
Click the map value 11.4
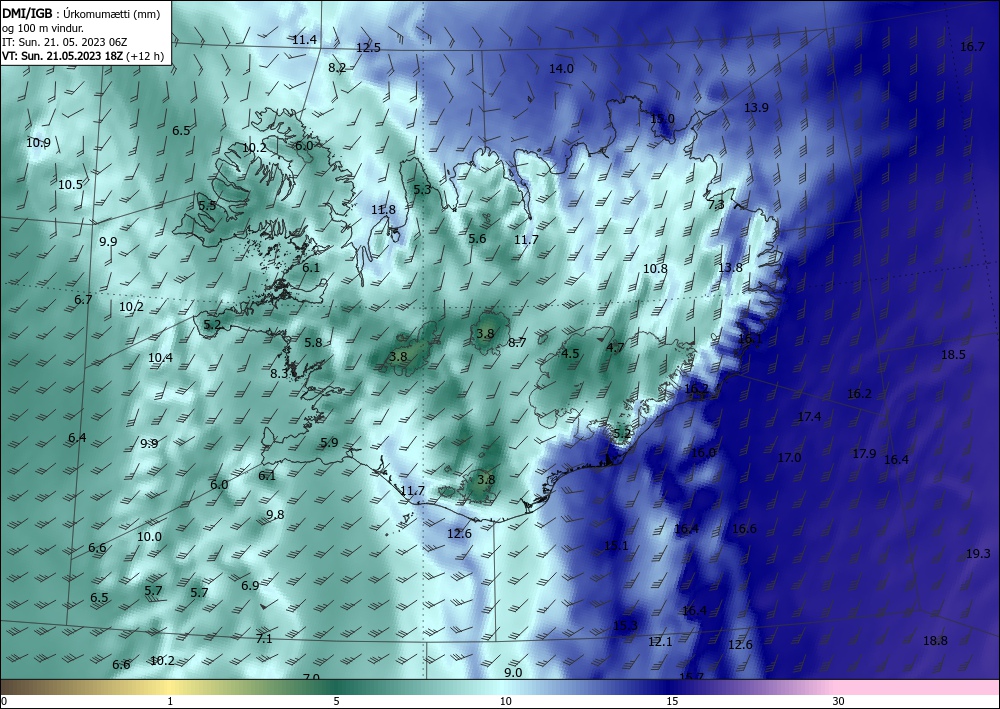pyautogui.click(x=304, y=40)
